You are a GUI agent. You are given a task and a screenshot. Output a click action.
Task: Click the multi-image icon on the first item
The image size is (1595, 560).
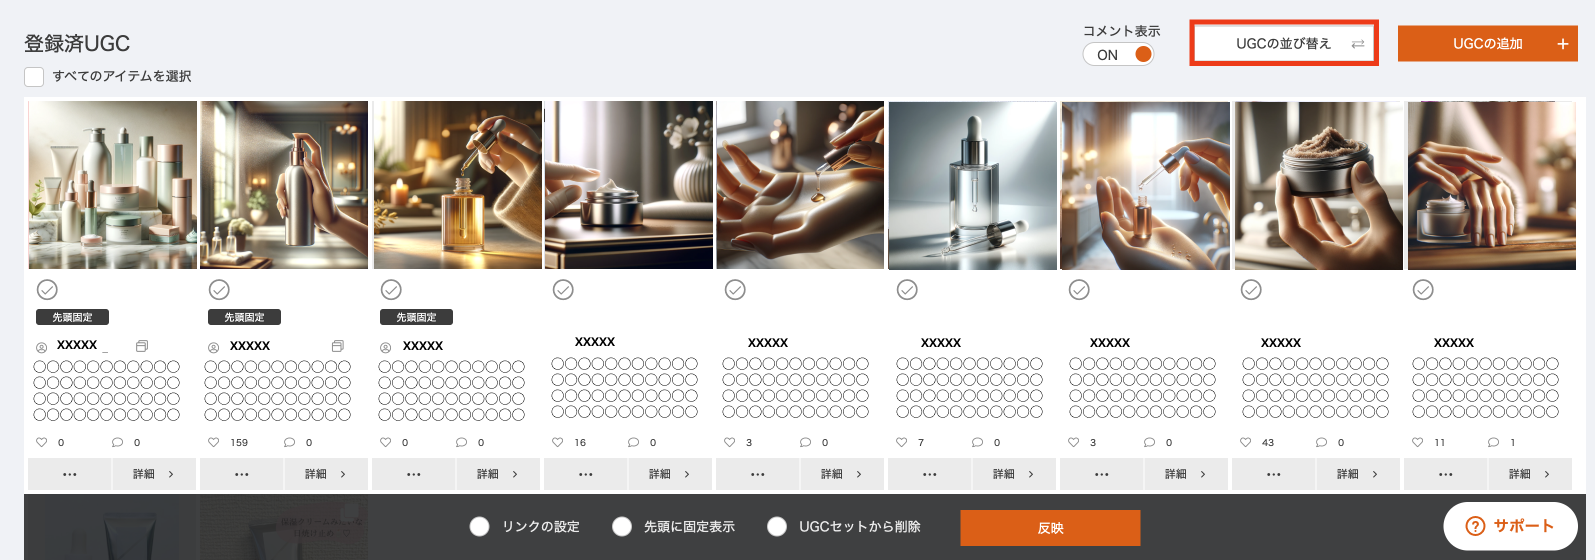[x=142, y=346]
